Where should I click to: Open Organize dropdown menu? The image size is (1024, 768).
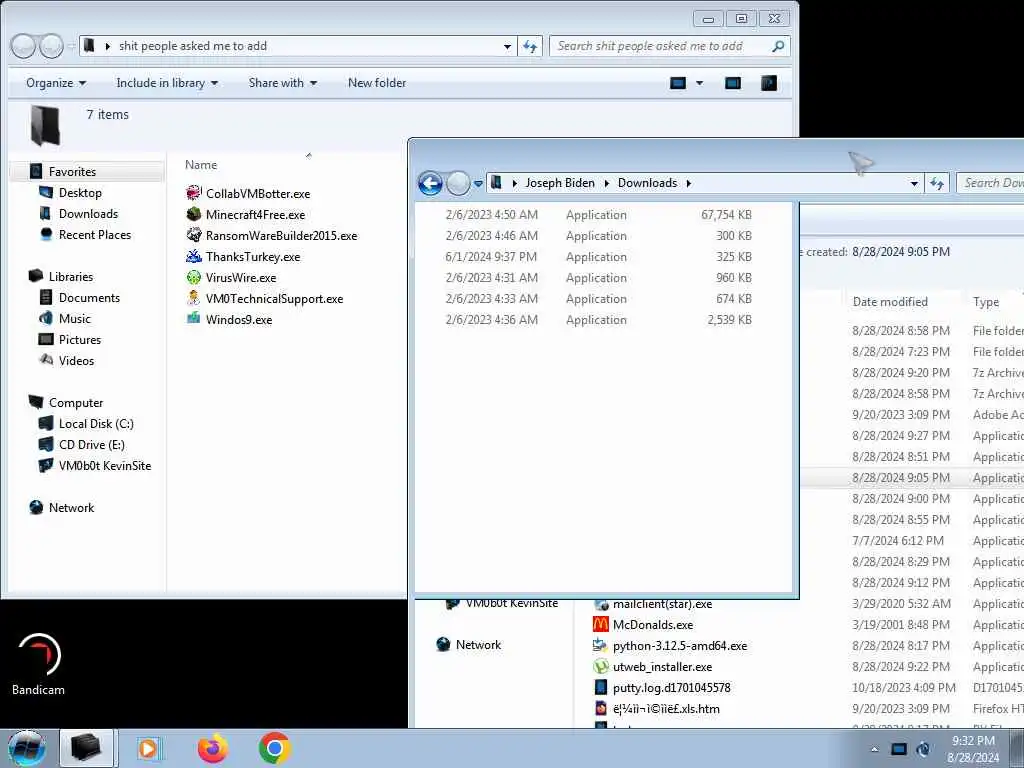pyautogui.click(x=56, y=83)
